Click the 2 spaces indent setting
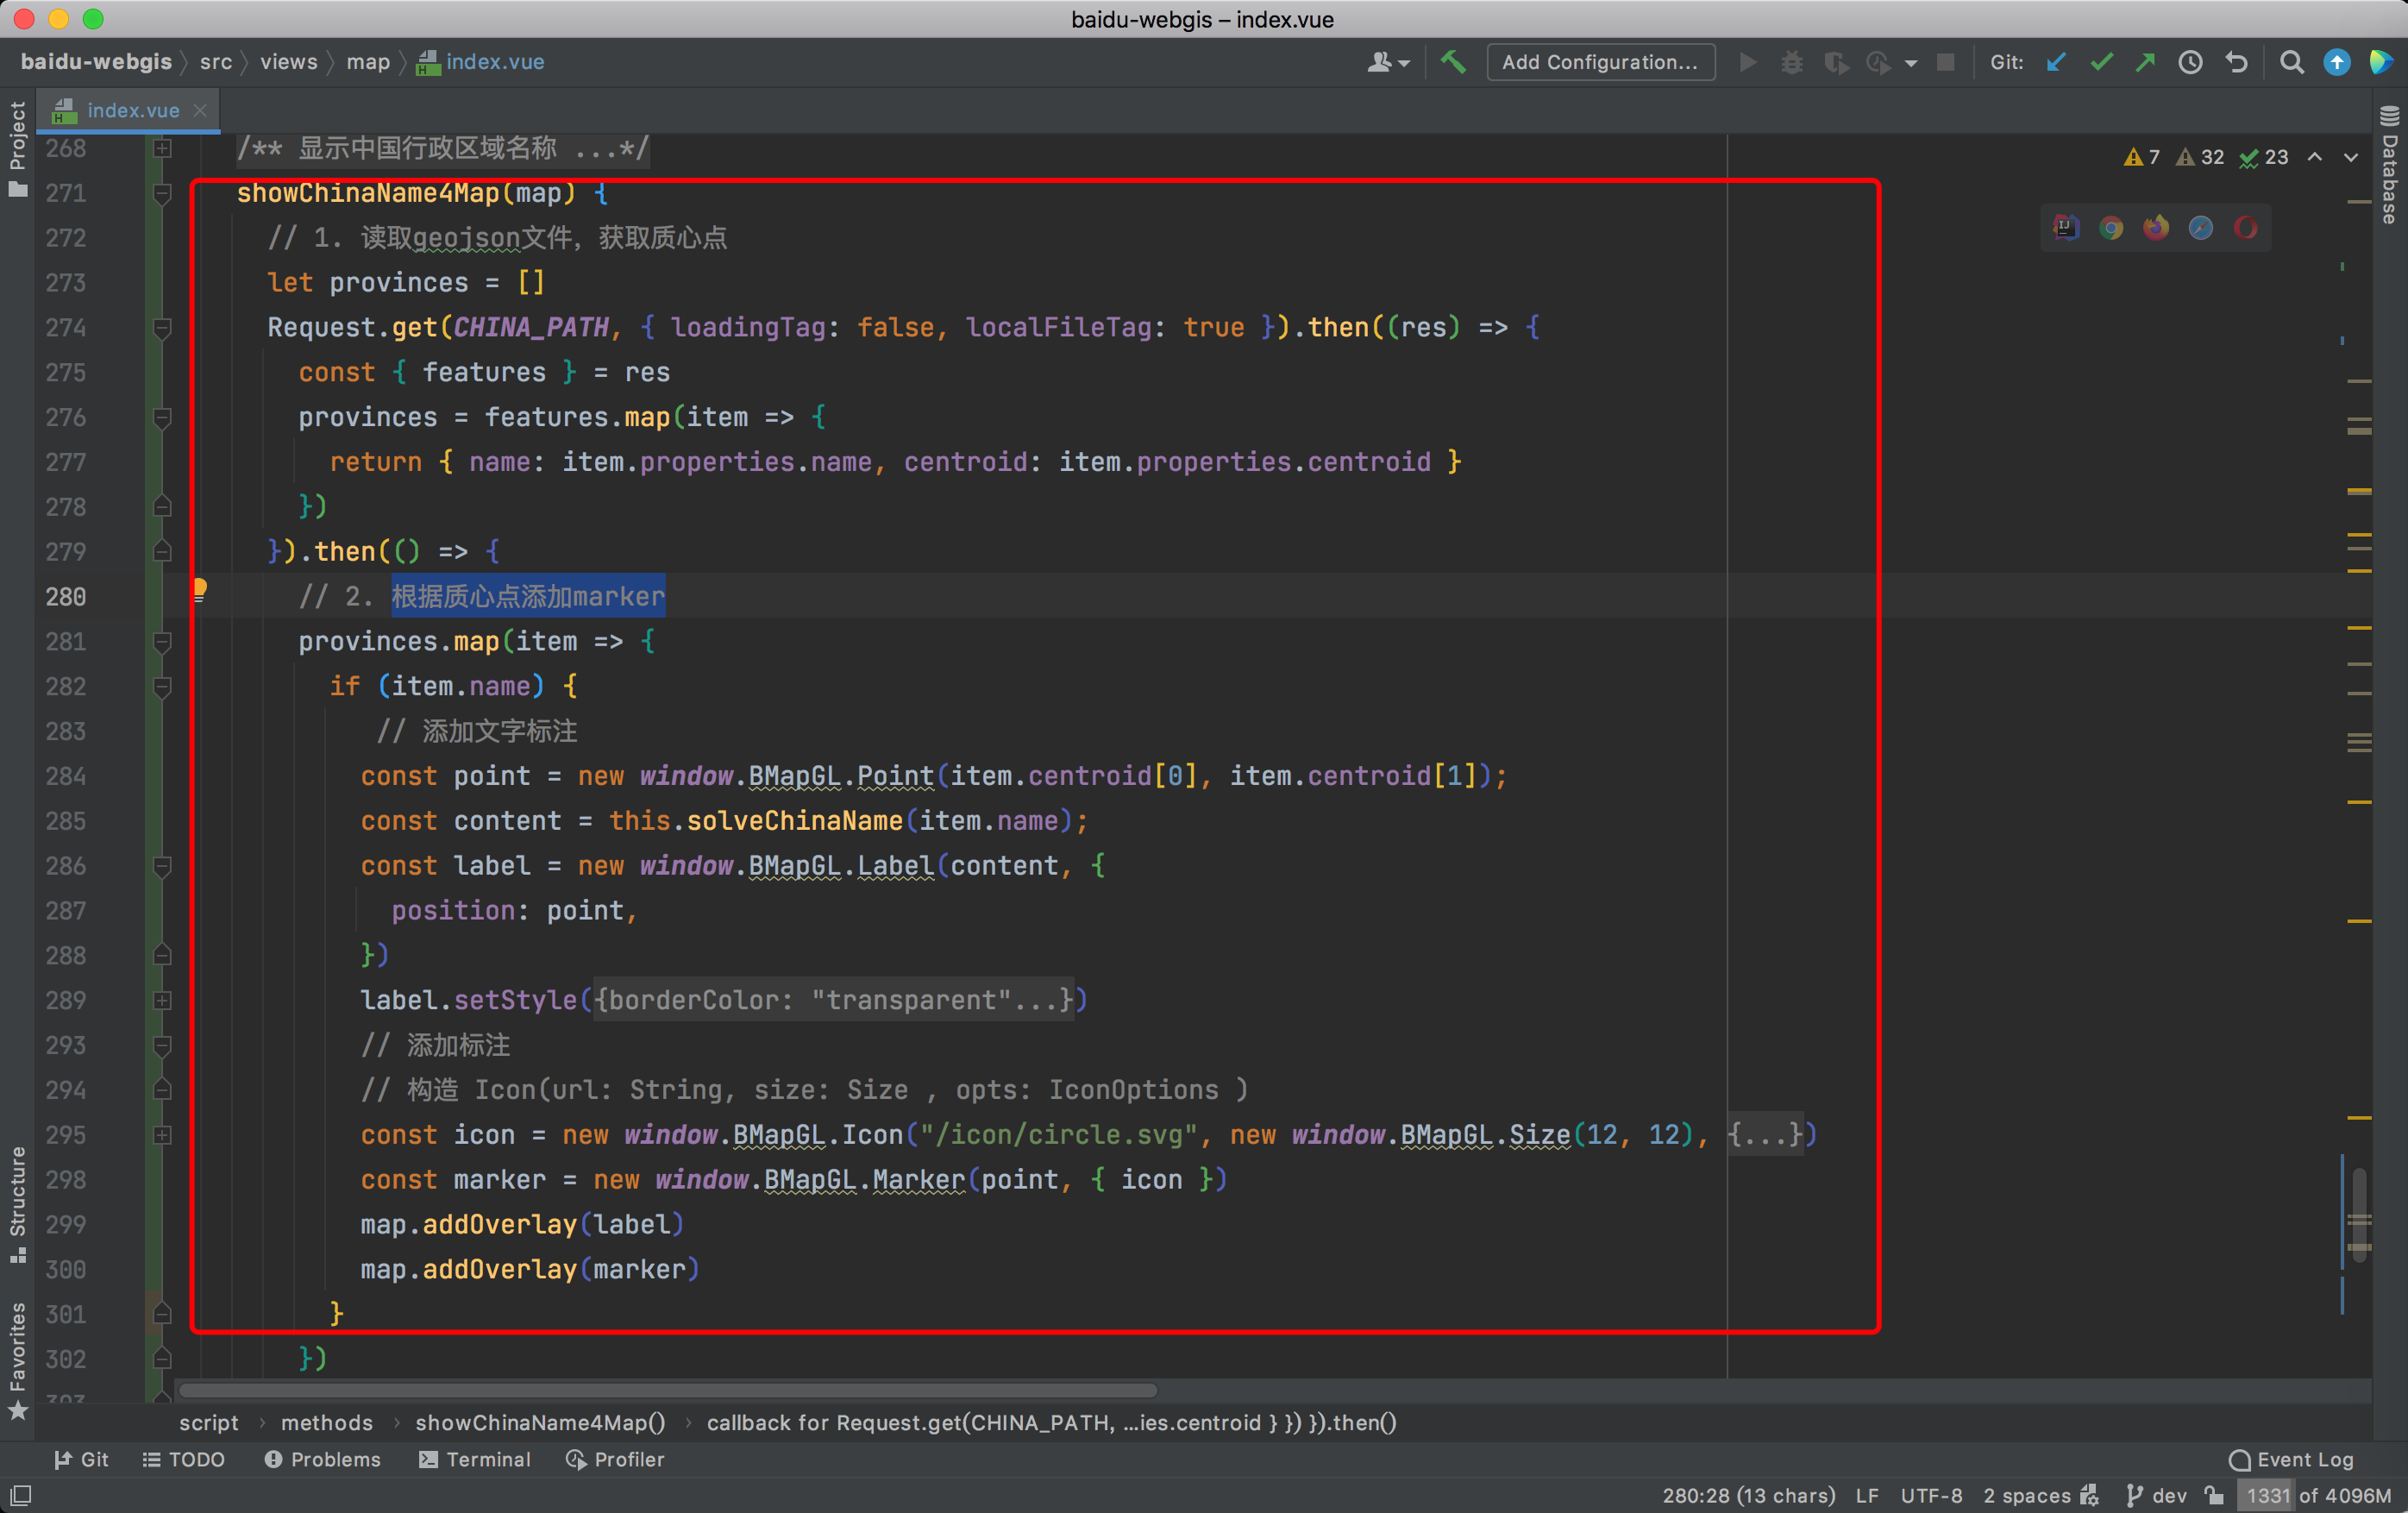Viewport: 2408px width, 1513px height. click(x=2026, y=1495)
